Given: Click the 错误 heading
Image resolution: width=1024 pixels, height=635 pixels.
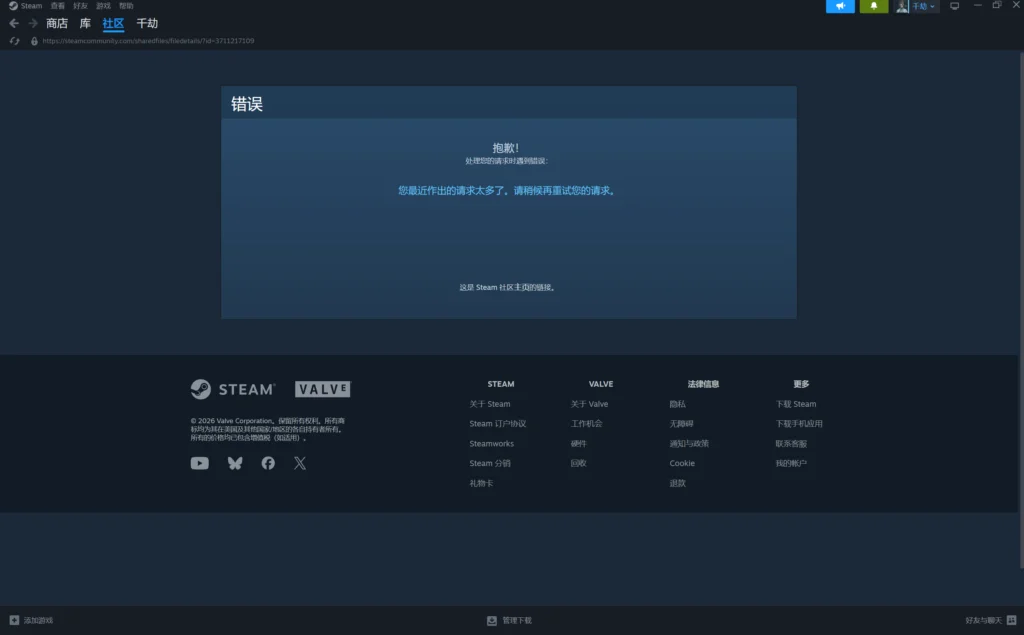Looking at the screenshot, I should click(x=247, y=104).
